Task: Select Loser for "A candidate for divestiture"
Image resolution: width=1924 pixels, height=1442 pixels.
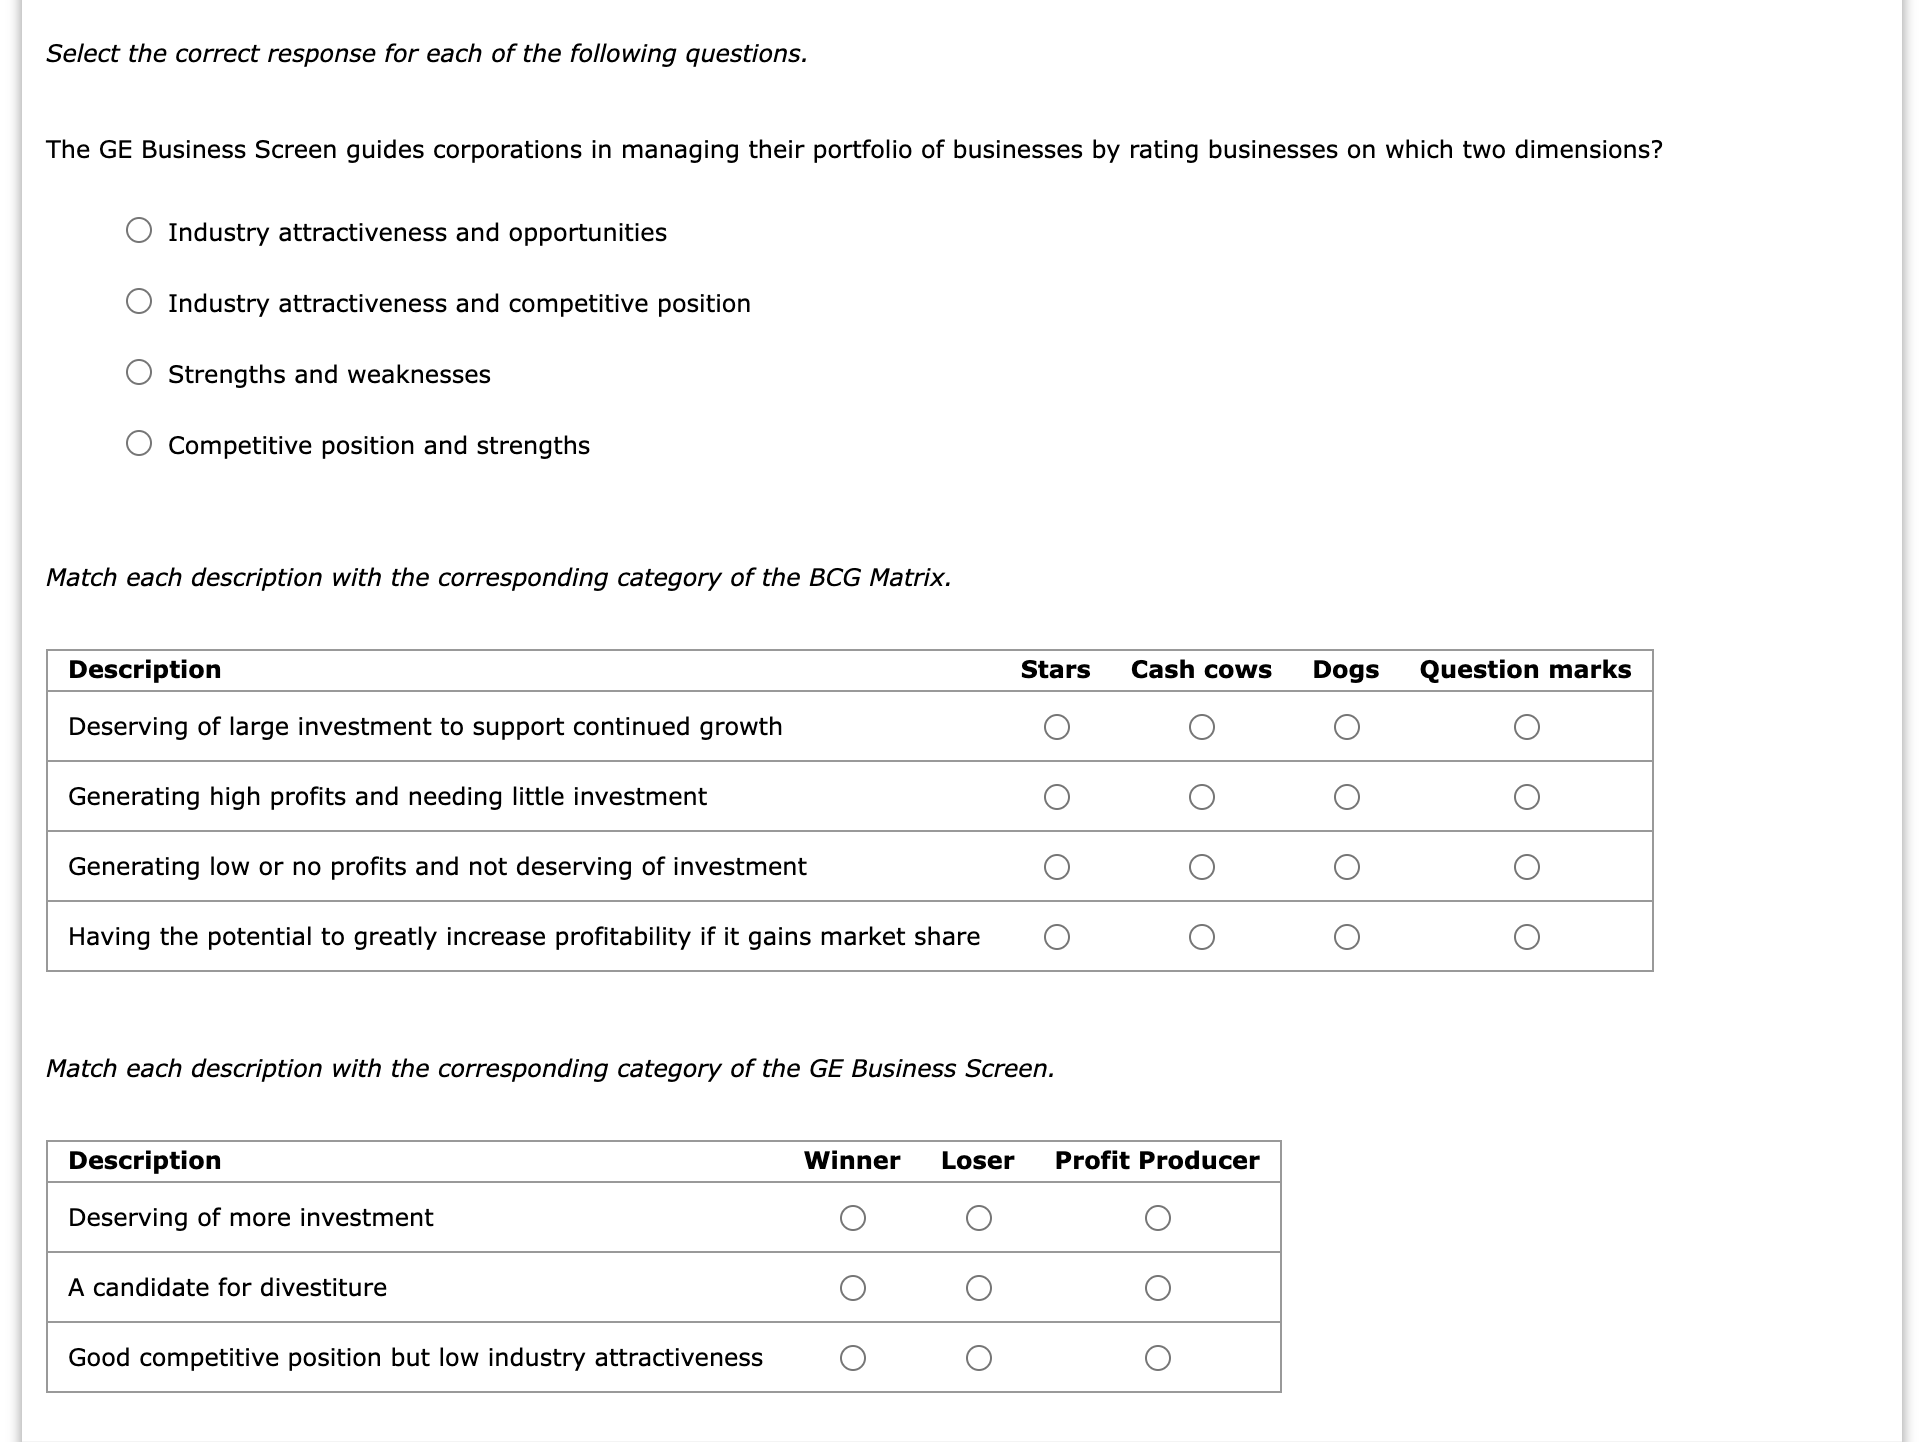Action: point(978,1288)
